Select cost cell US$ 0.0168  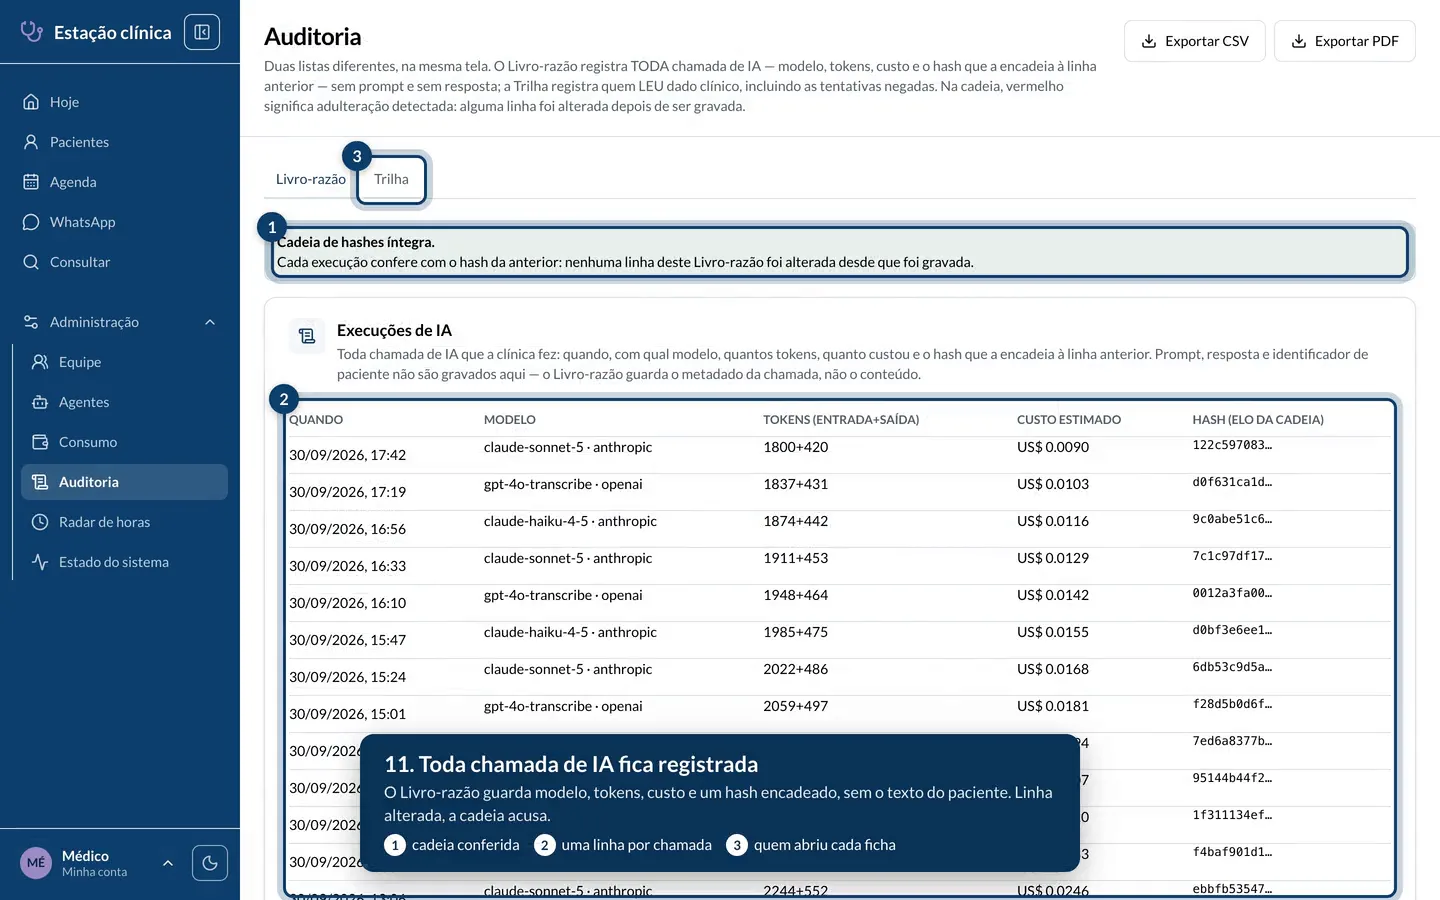coord(1053,669)
